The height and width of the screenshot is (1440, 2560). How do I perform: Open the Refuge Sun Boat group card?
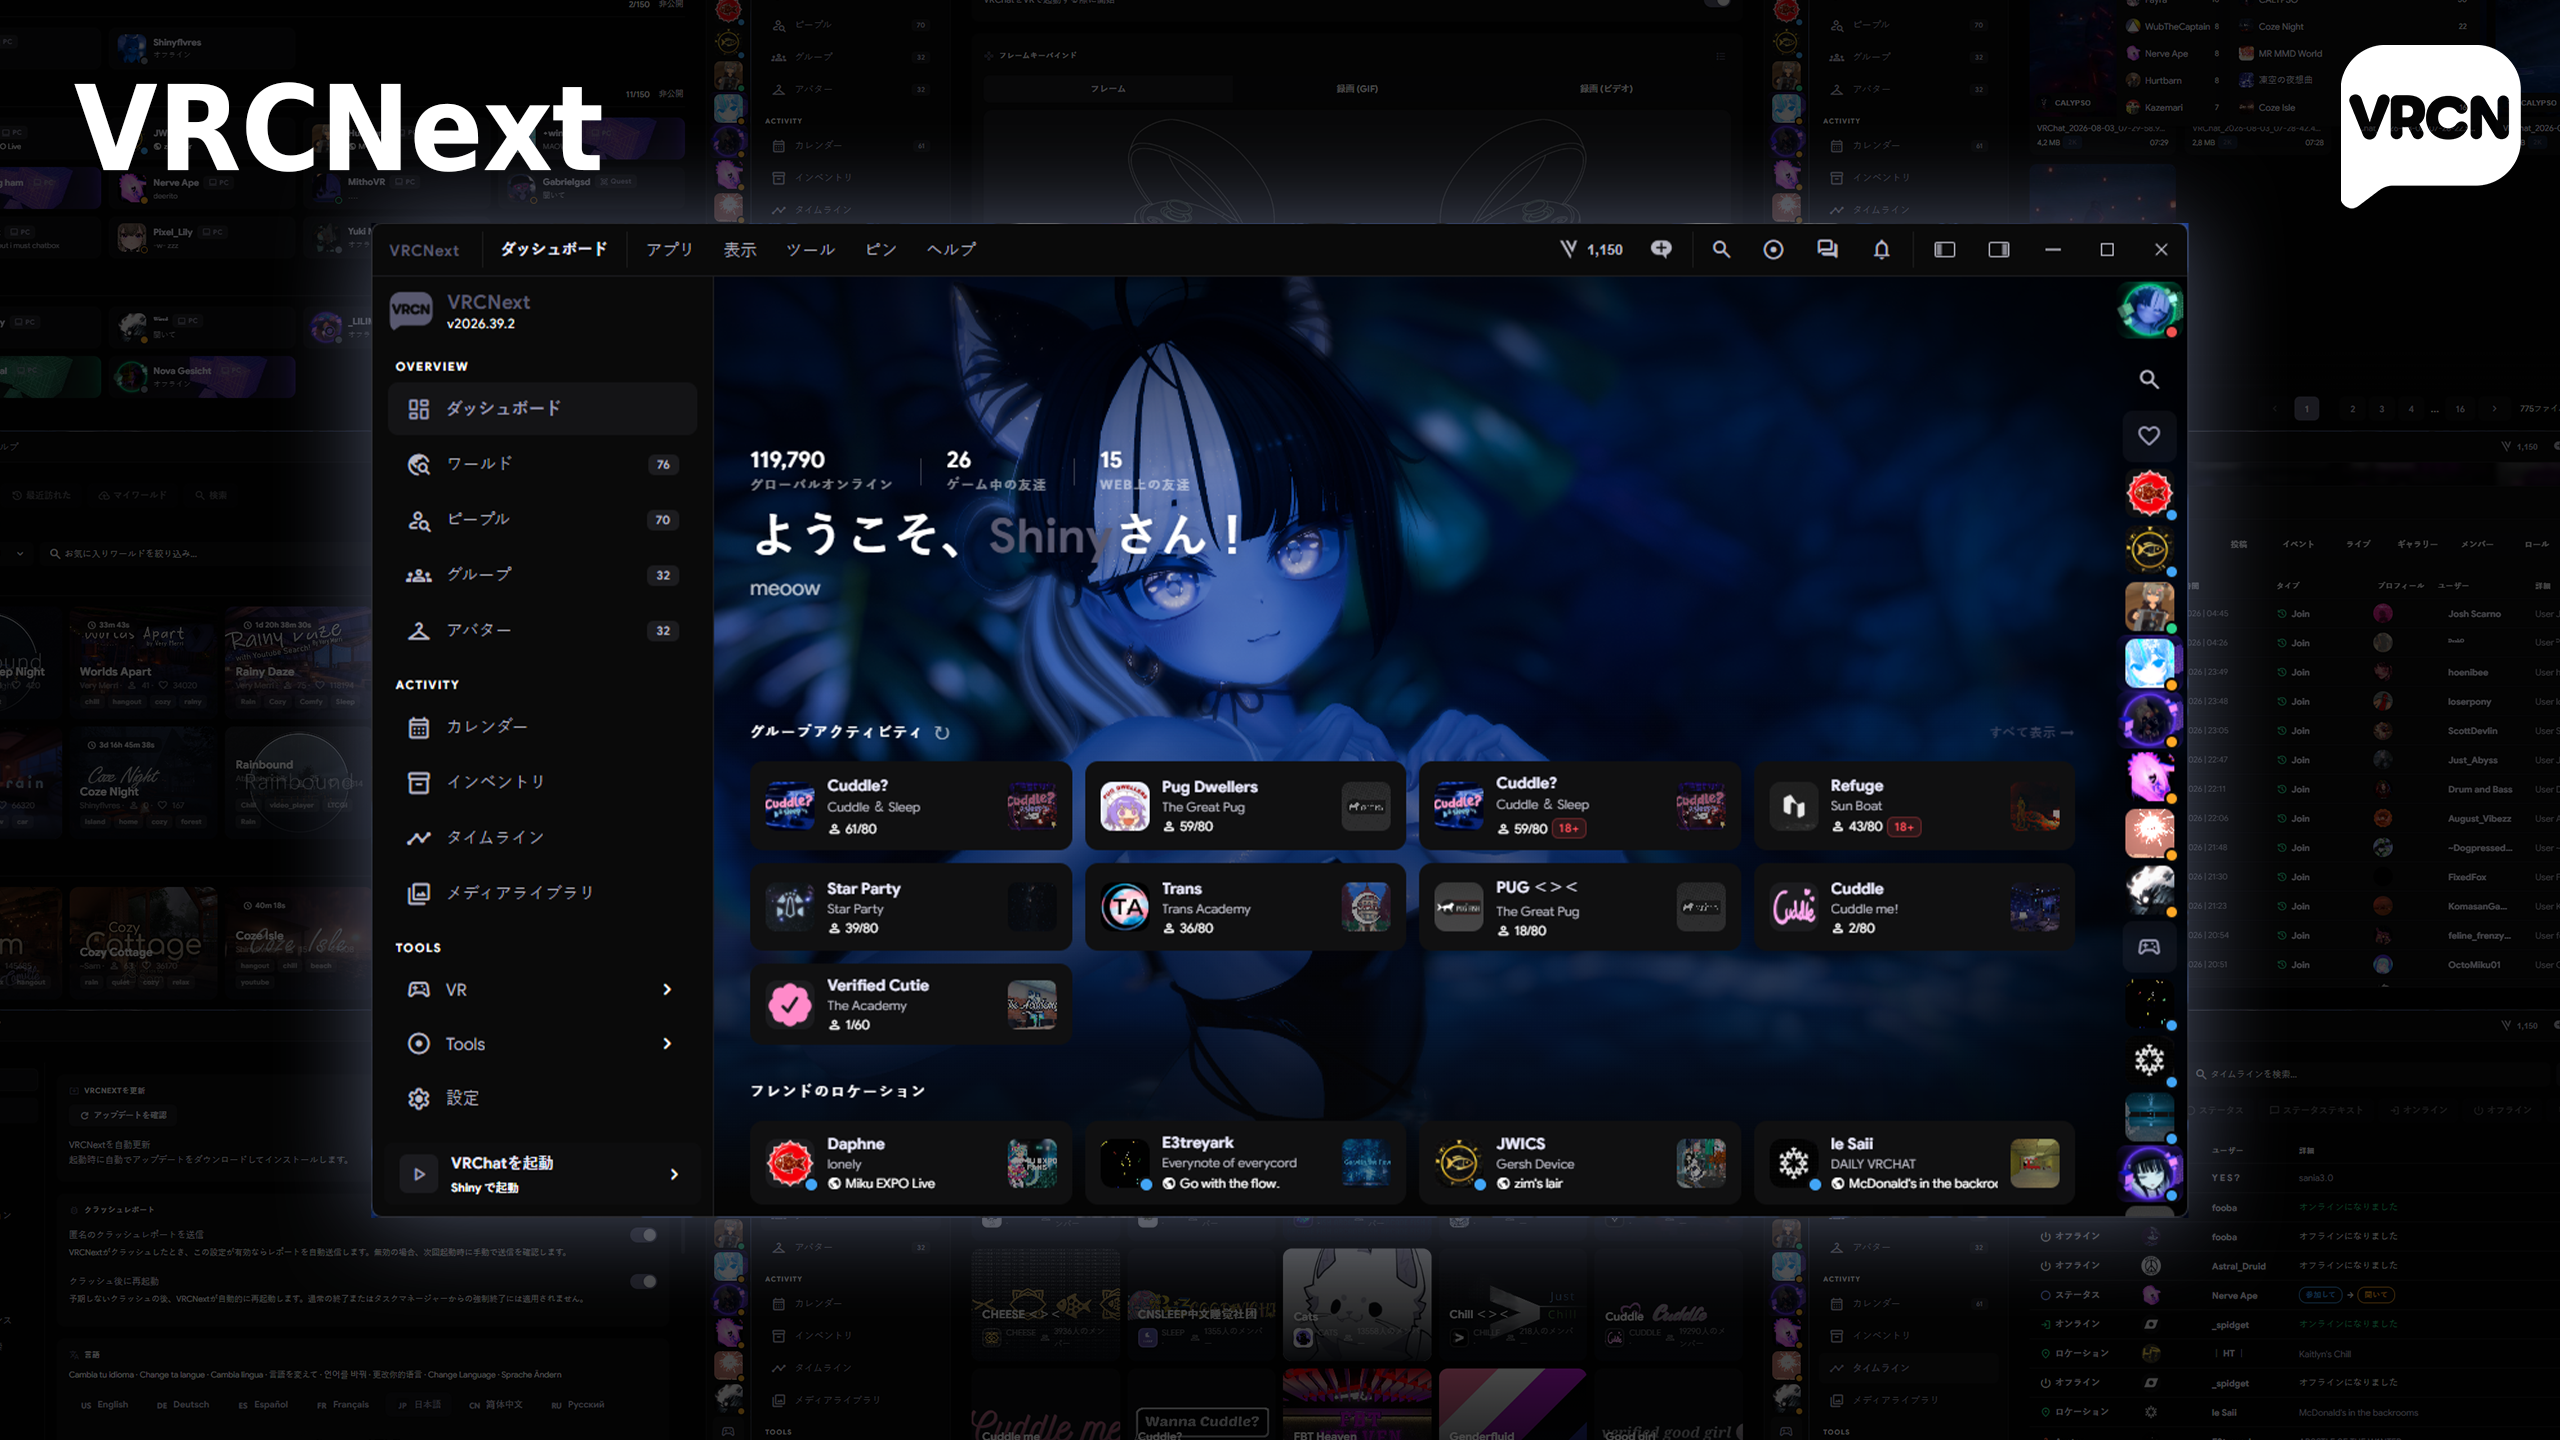click(1914, 806)
